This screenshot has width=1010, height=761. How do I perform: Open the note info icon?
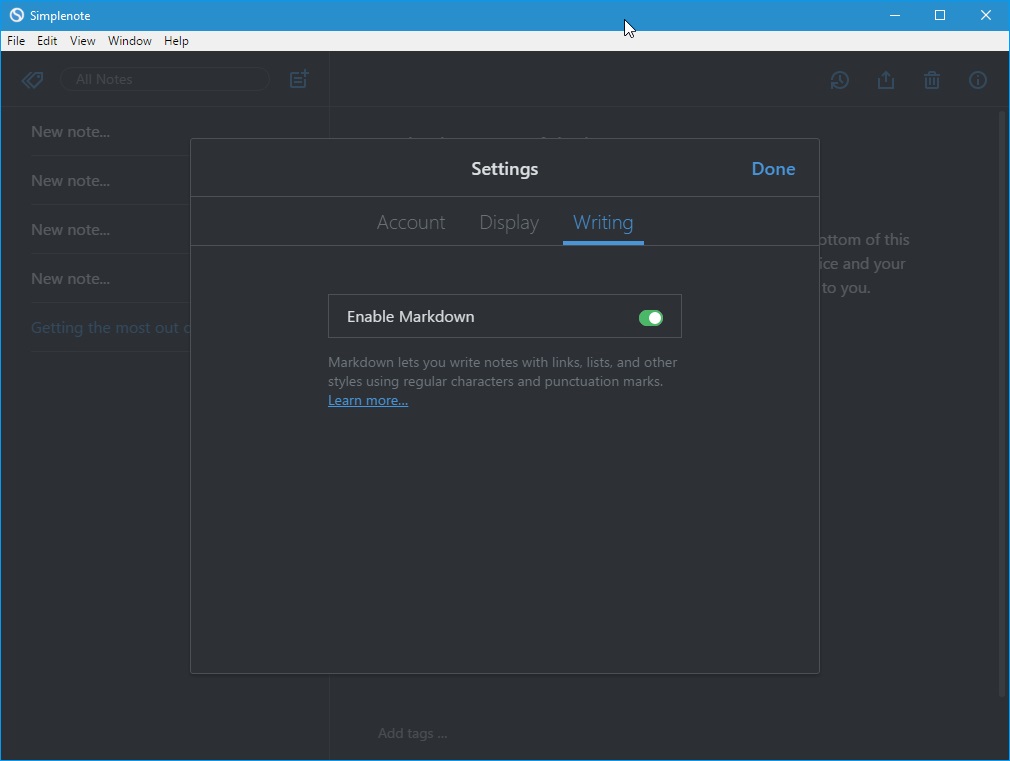978,80
